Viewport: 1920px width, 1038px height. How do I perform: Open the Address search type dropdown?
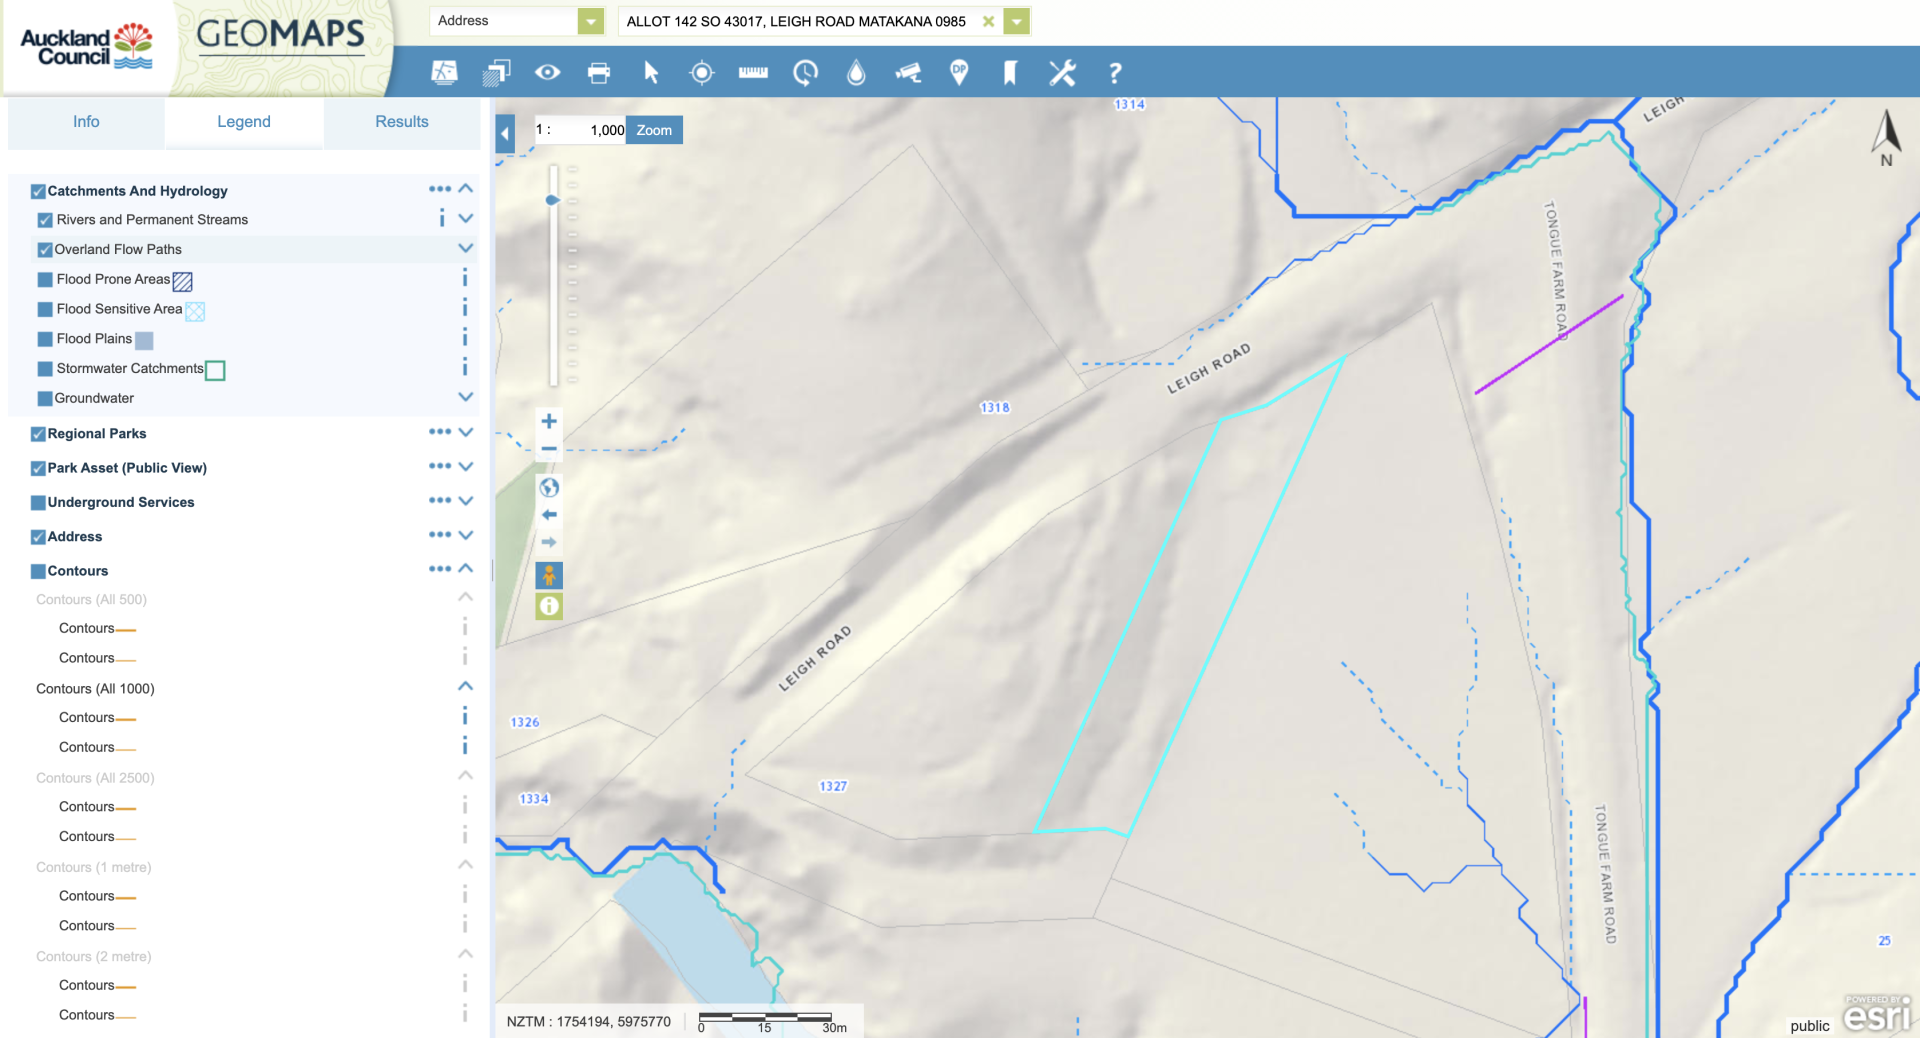tap(591, 21)
